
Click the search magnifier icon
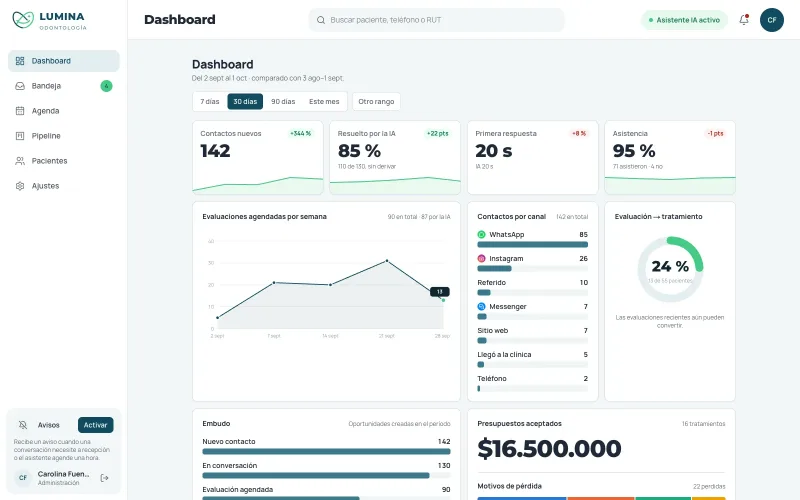[x=321, y=20]
